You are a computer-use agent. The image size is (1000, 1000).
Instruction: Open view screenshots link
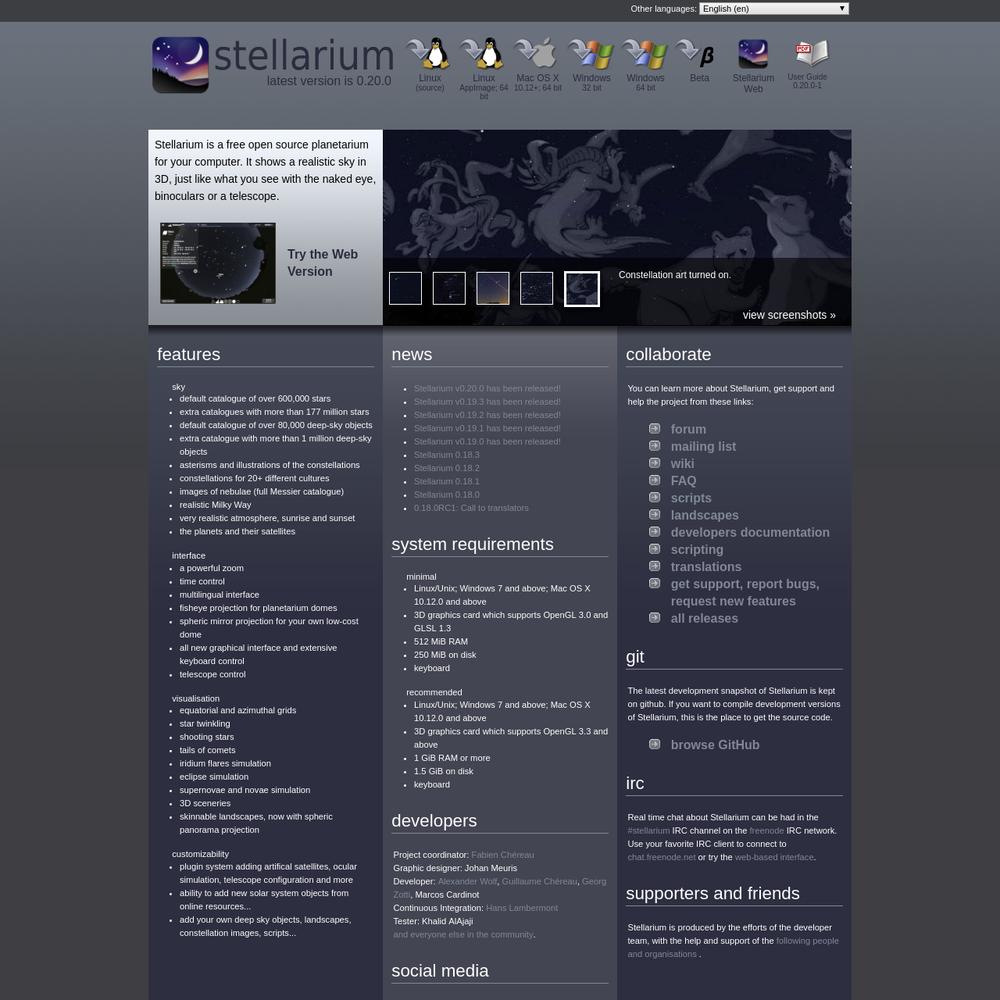[x=789, y=315]
